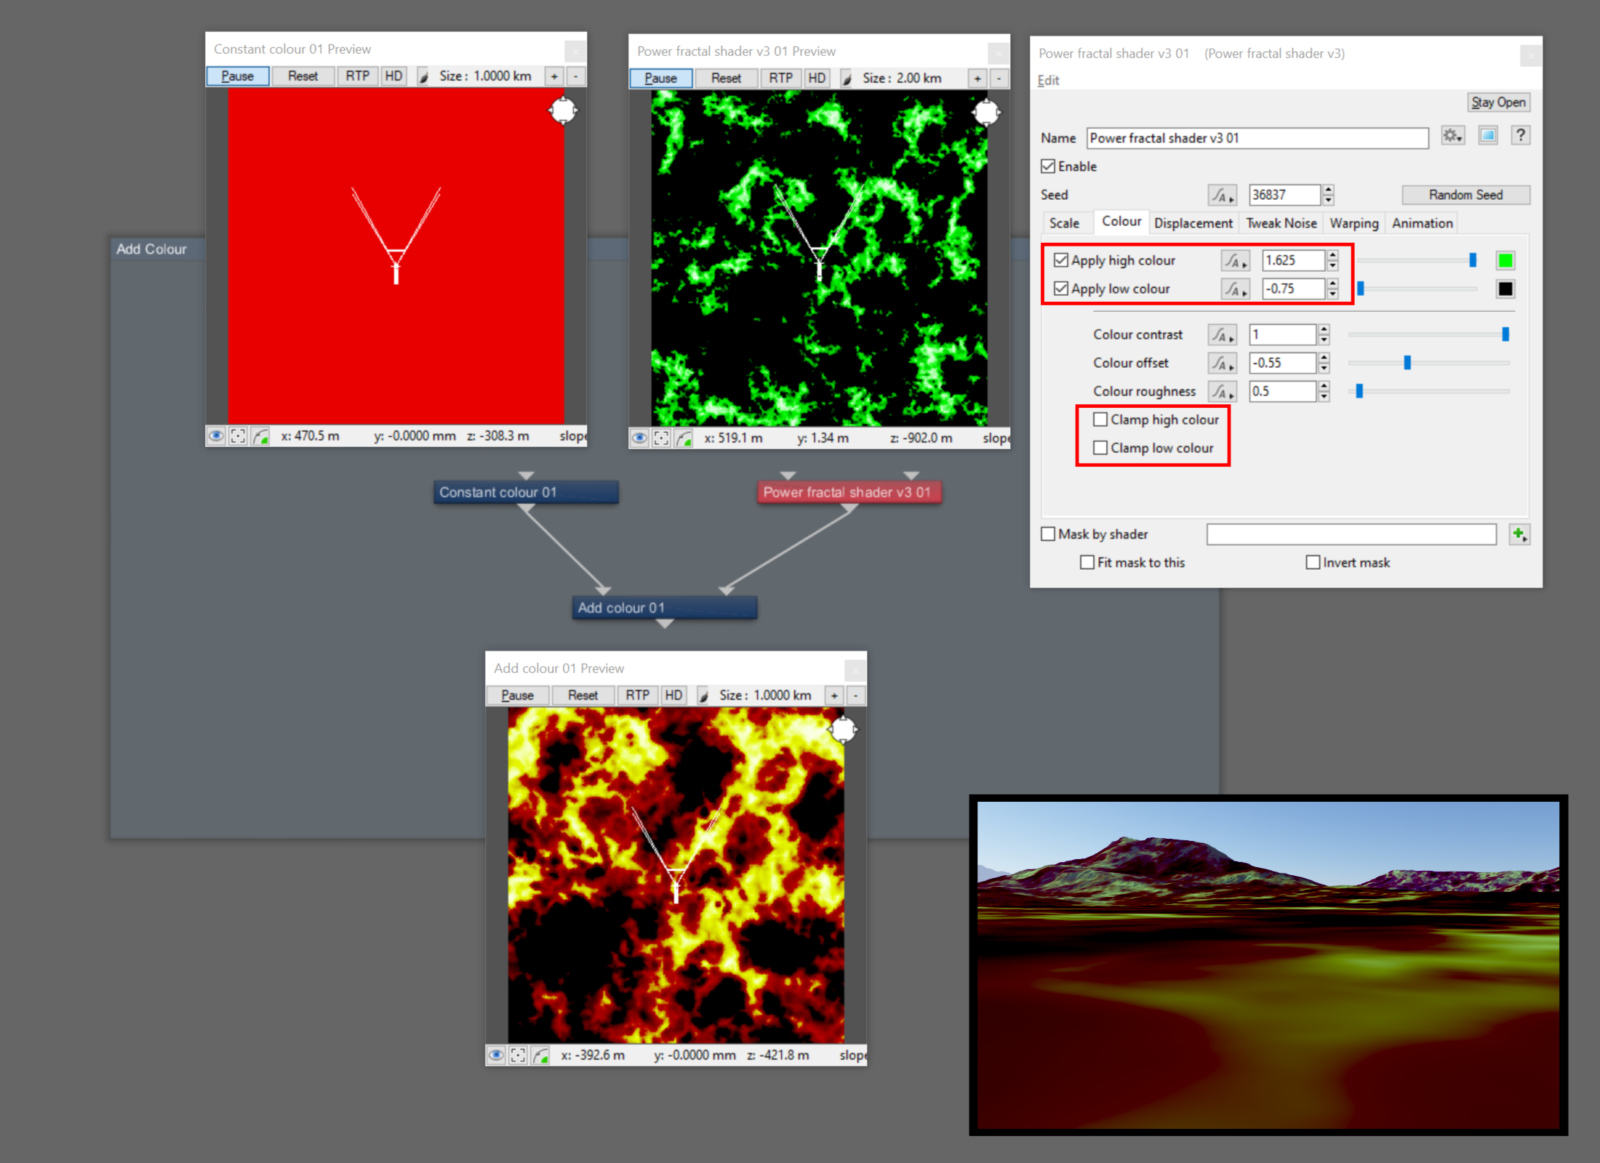This screenshot has height=1163, width=1600.
Task: Check Invert mask
Action: pyautogui.click(x=1313, y=563)
